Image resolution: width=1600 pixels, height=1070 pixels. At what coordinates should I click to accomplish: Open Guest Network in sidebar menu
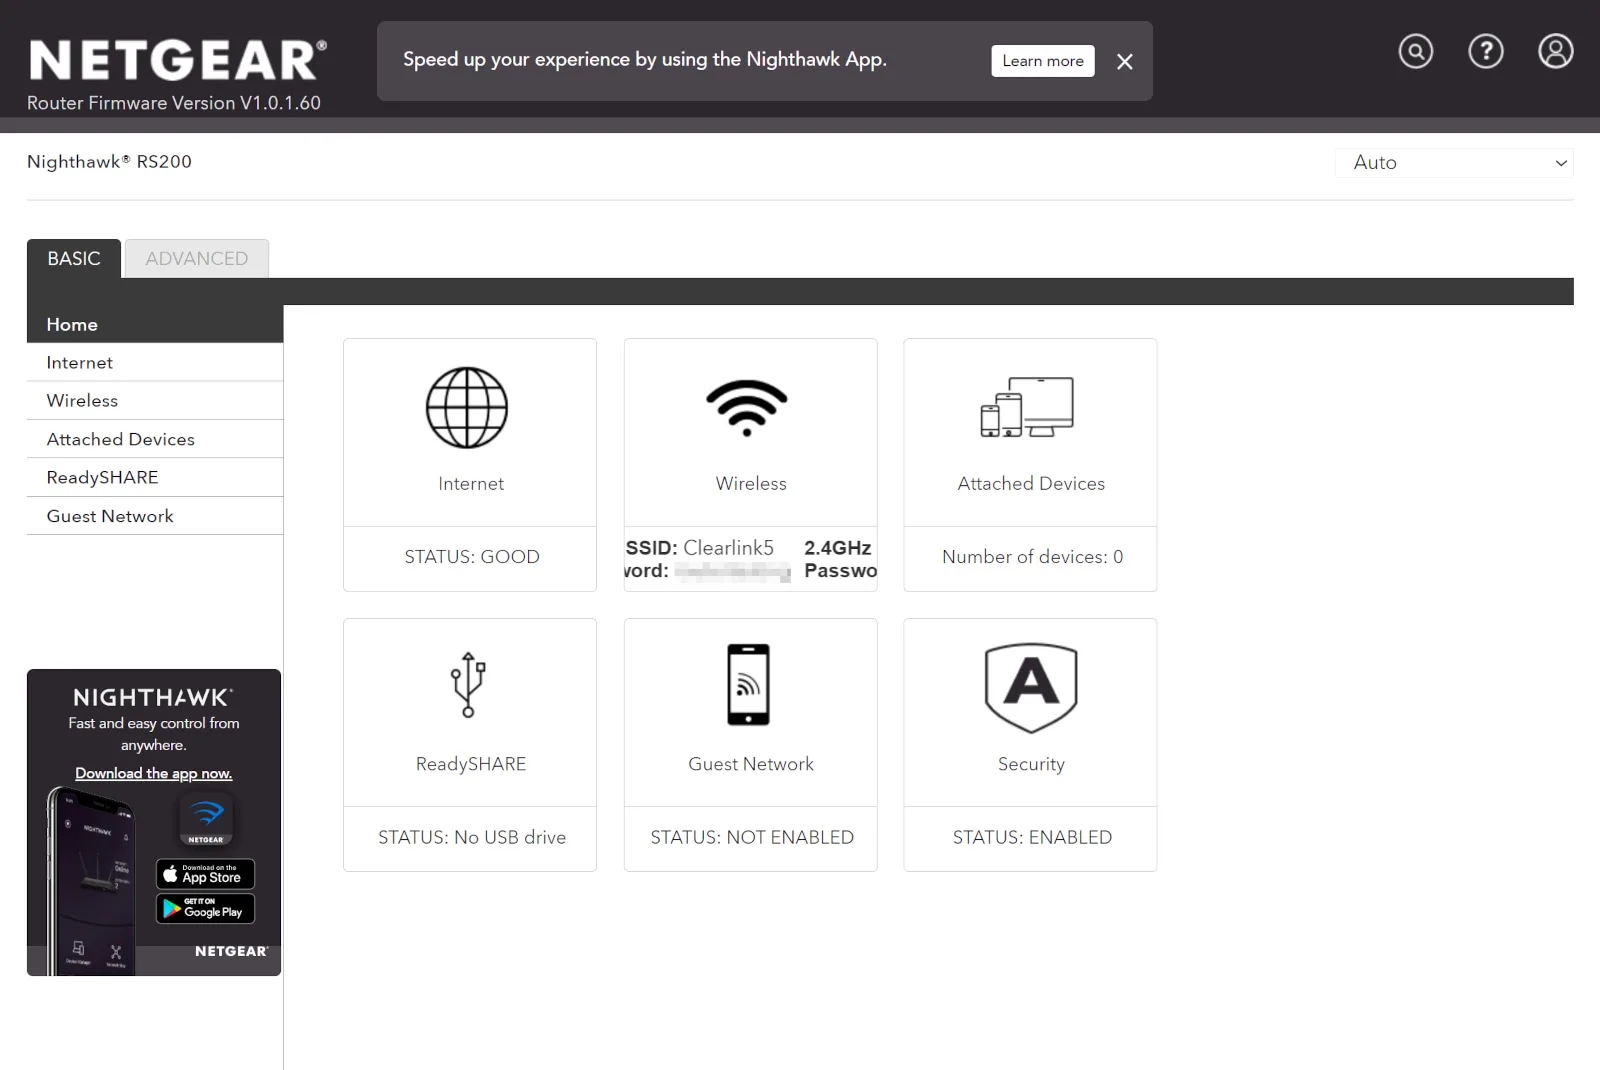pyautogui.click(x=155, y=516)
